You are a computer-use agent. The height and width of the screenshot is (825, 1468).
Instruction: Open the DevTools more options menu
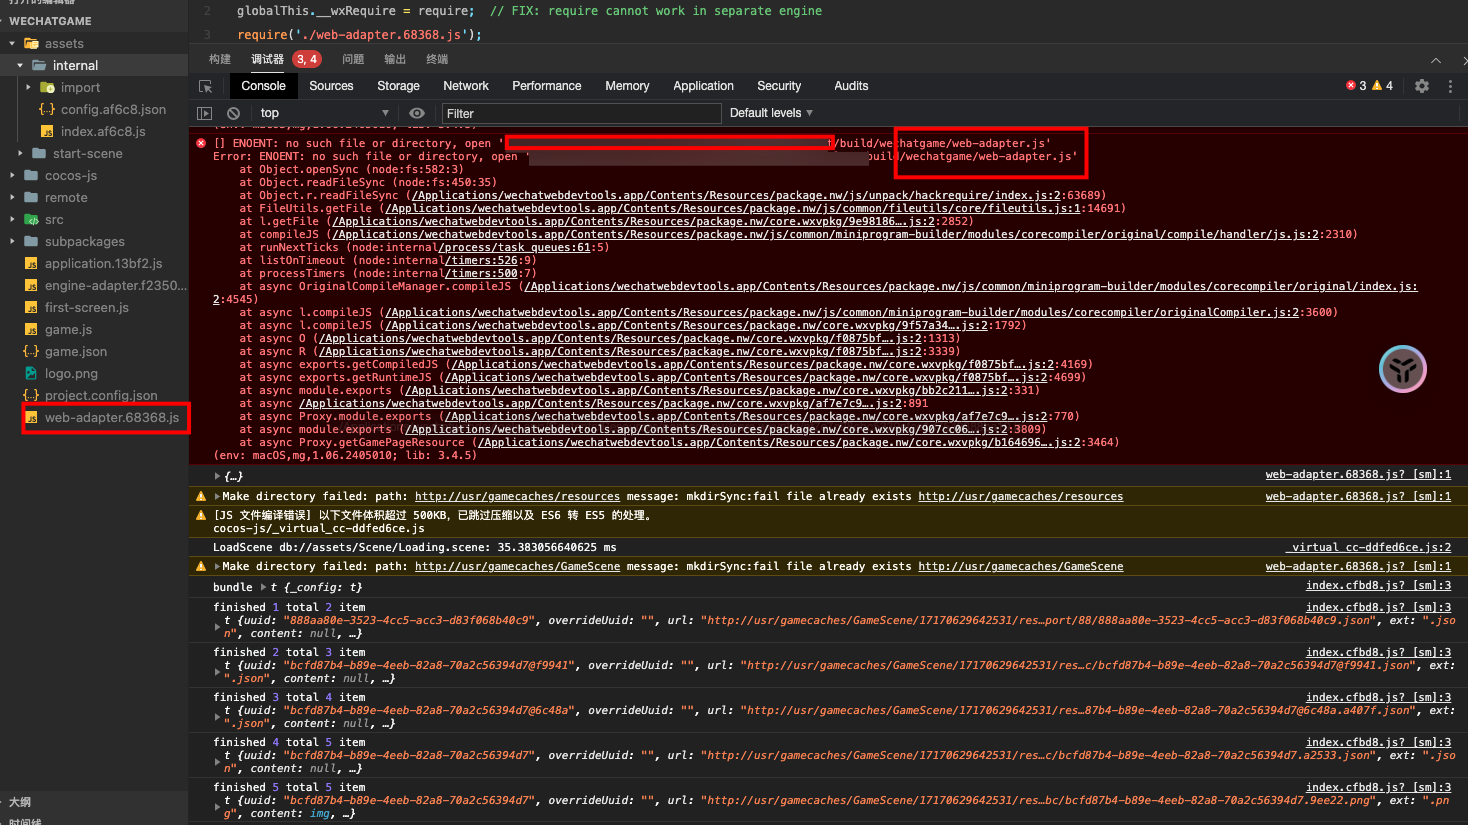(x=1450, y=86)
